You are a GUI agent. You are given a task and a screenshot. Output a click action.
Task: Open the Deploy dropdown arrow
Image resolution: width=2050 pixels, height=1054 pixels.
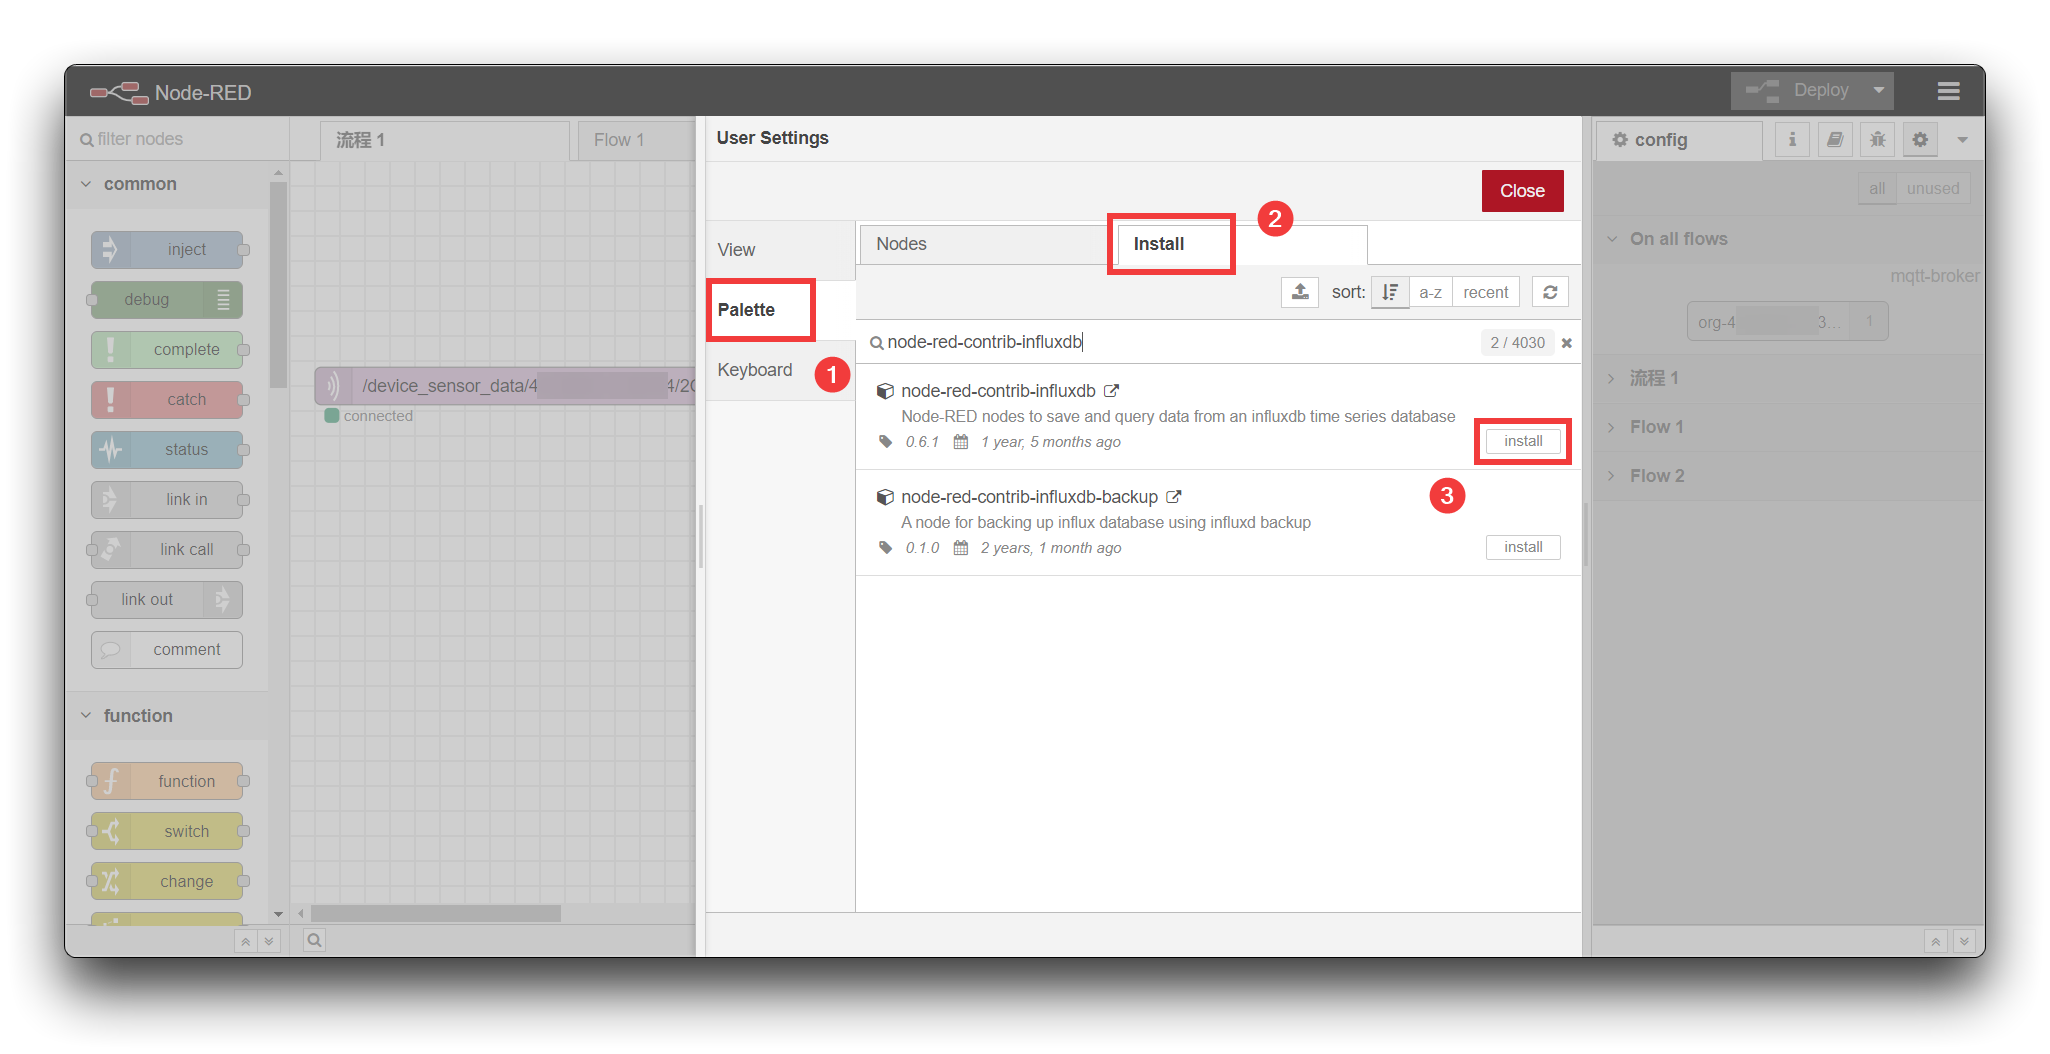[1878, 90]
